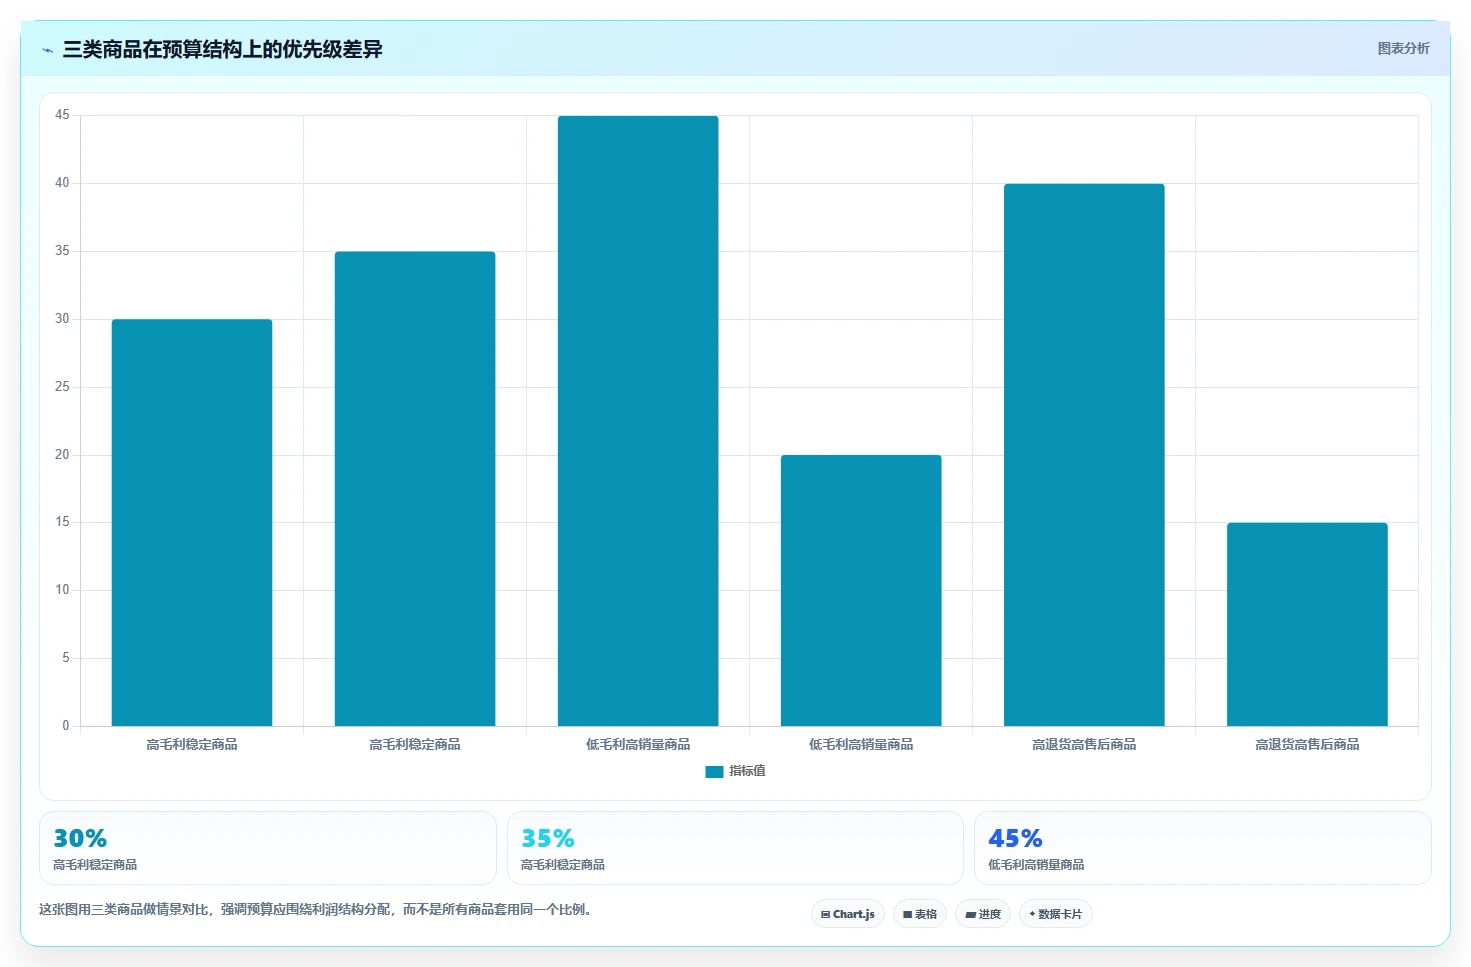Click the axis label under the 15 bar

(1307, 744)
